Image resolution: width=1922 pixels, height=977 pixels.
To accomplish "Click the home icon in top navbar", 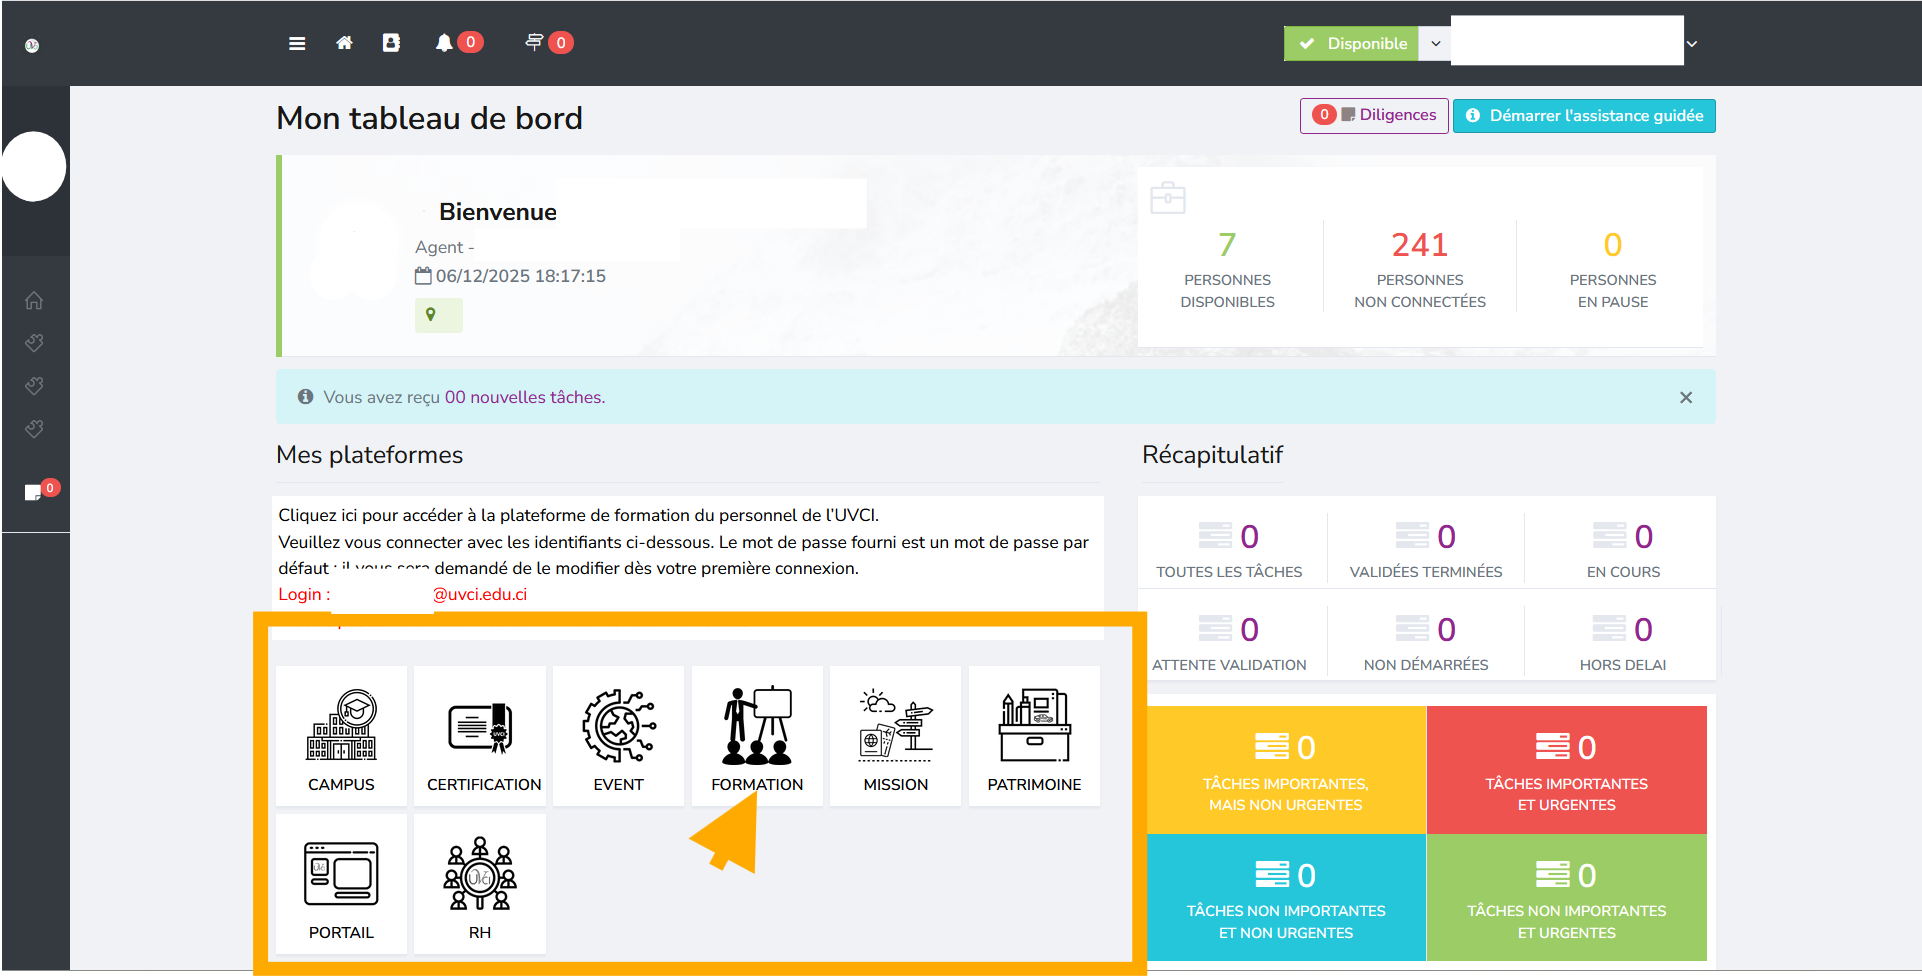I will tap(344, 43).
